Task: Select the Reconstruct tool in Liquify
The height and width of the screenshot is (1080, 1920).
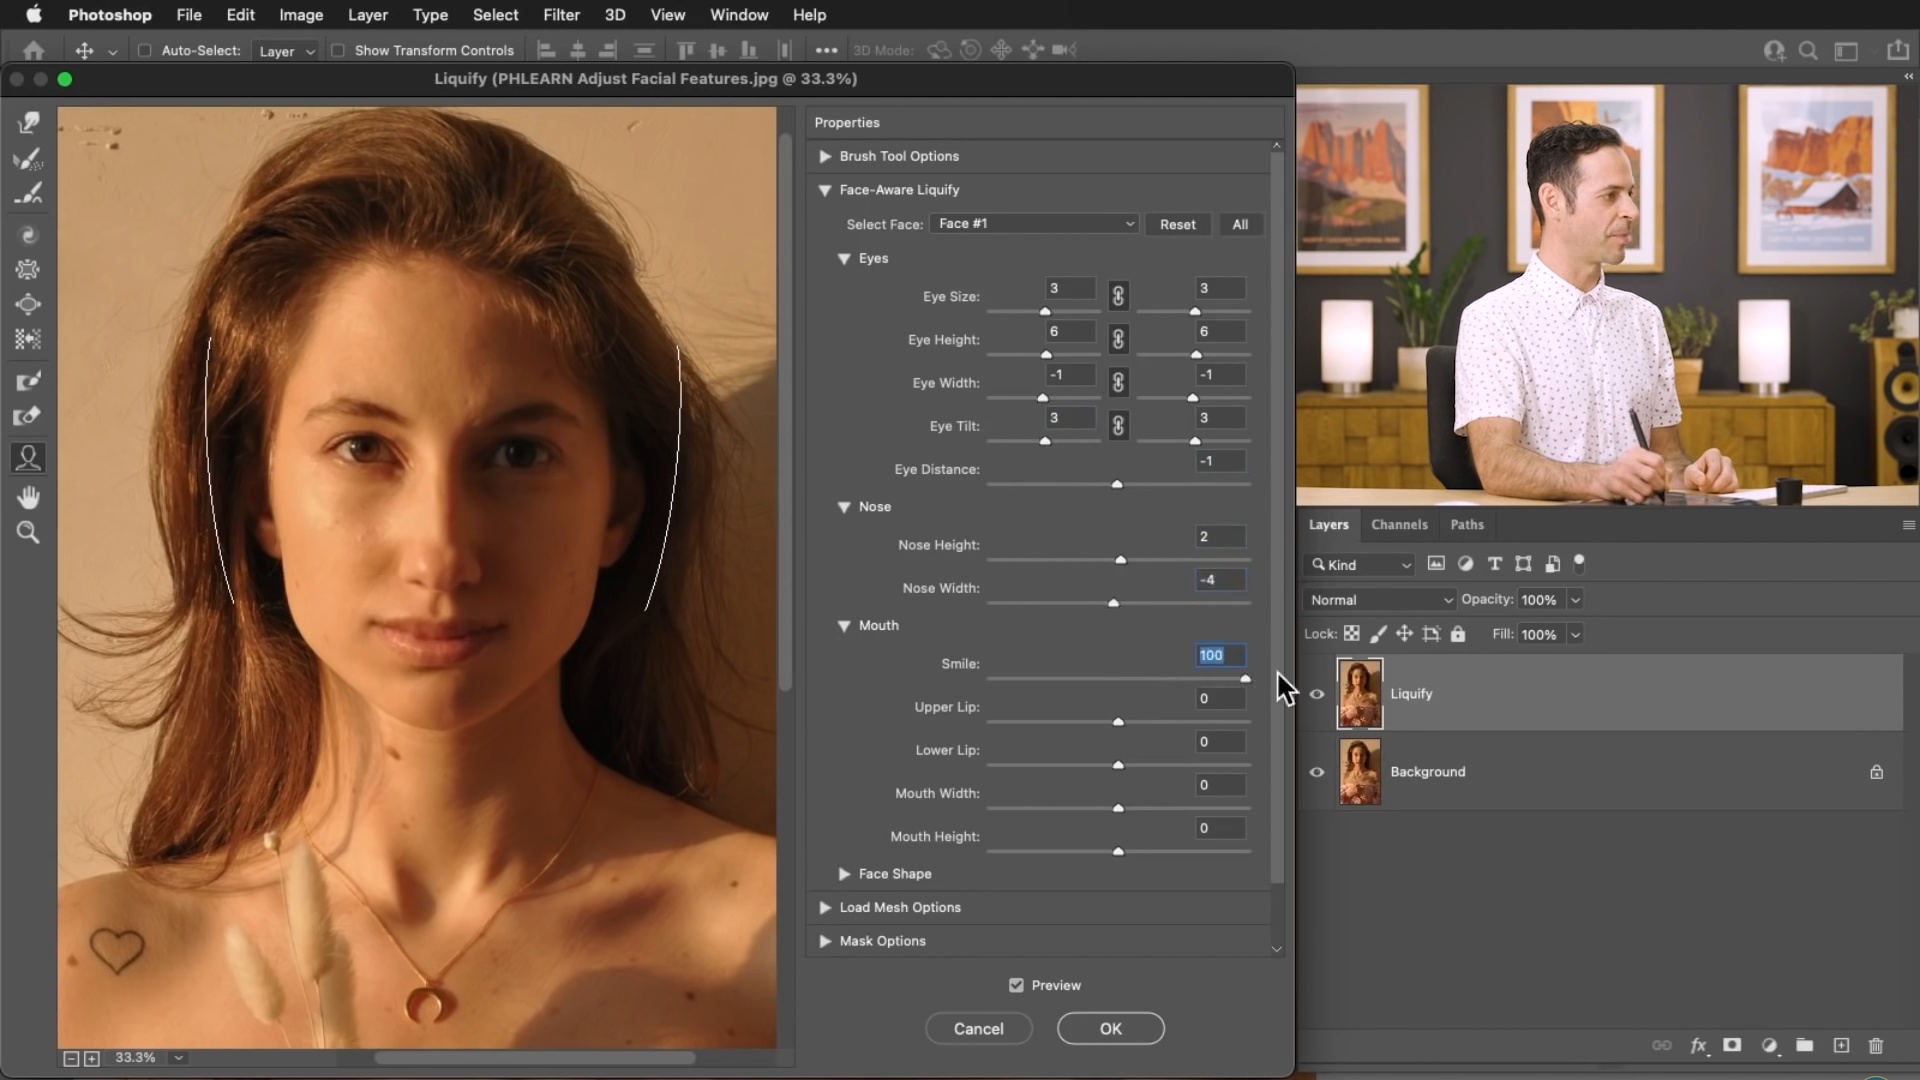Action: pos(28,159)
